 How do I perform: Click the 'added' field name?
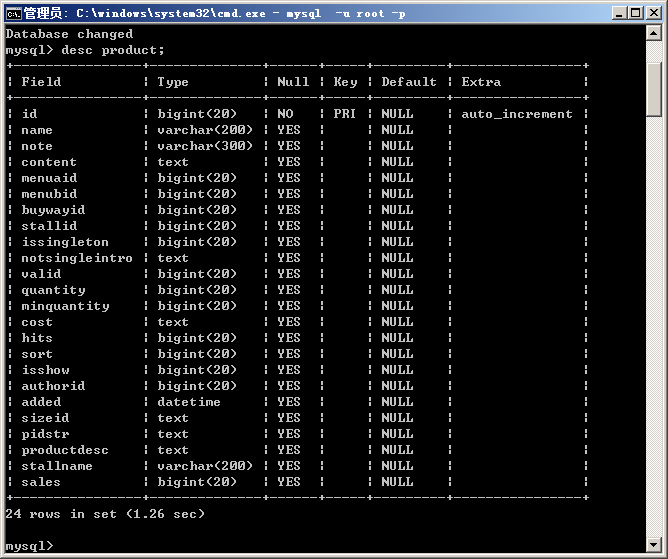[x=41, y=402]
